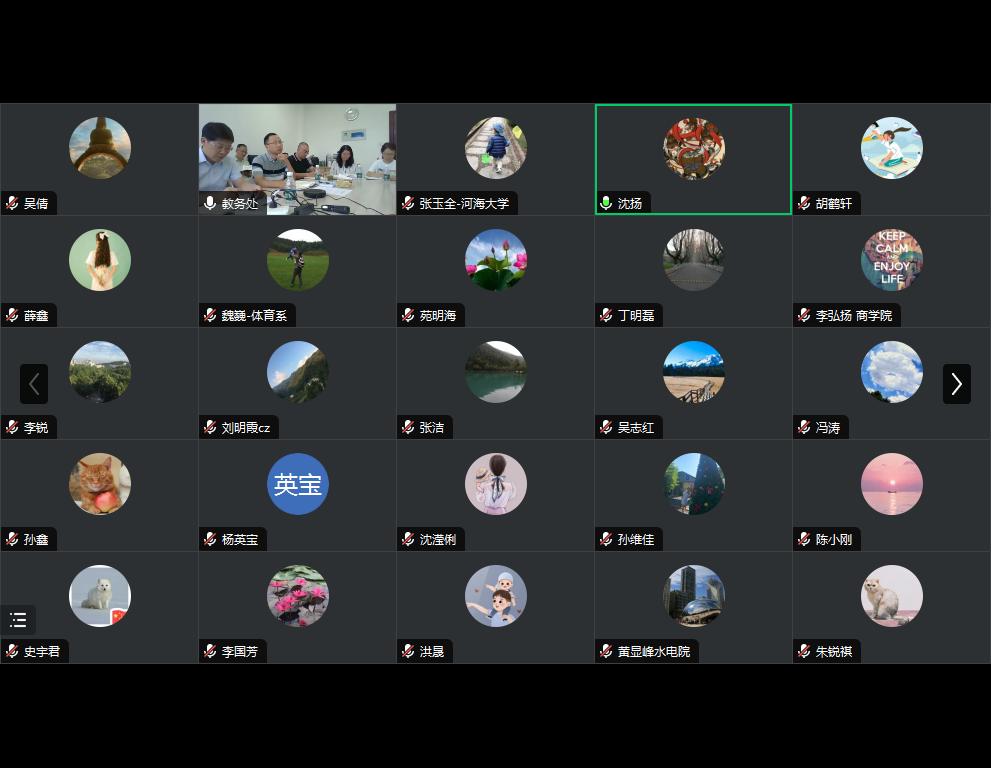Viewport: 991px width, 768px height.
Task: Click the white fox avatar of 史宇君
Action: pyautogui.click(x=100, y=596)
